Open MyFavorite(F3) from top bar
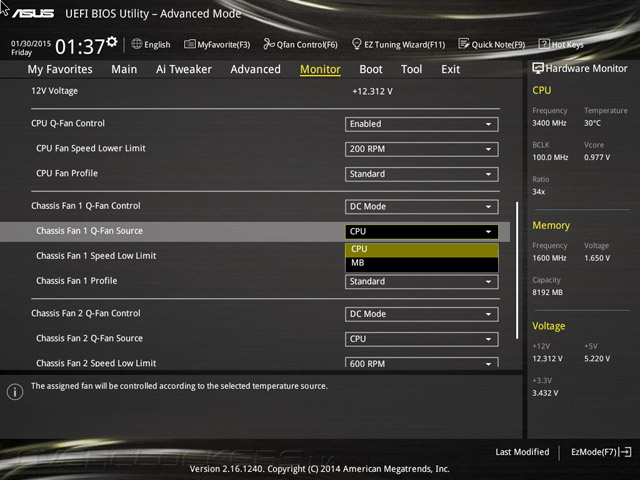The height and width of the screenshot is (480, 640). point(217,44)
